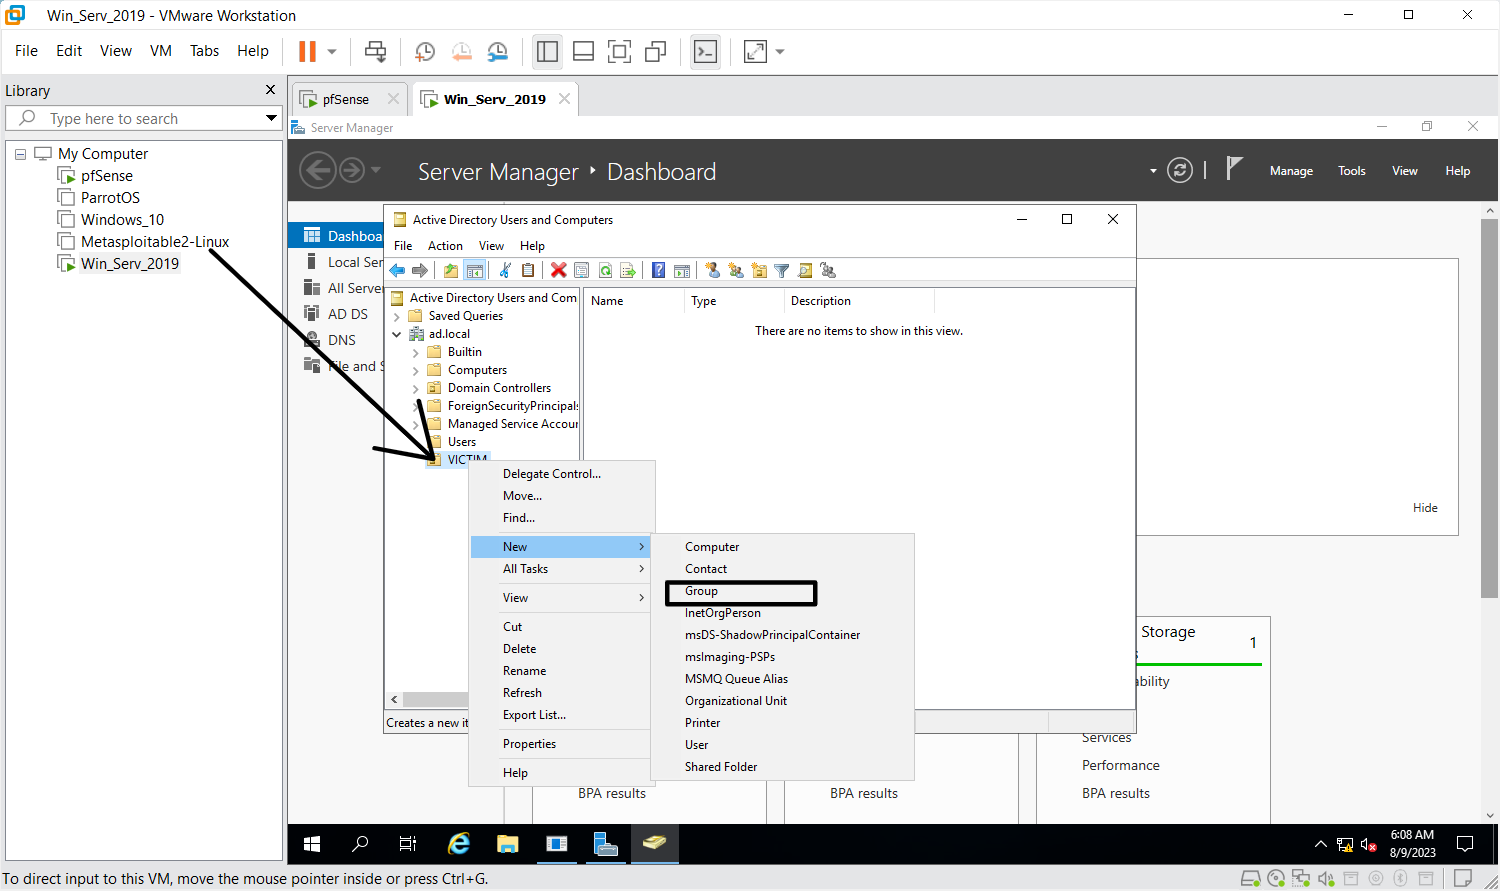Screen dimensions: 1500x891
Task: Expand the Saved Queries tree node
Action: (397, 316)
